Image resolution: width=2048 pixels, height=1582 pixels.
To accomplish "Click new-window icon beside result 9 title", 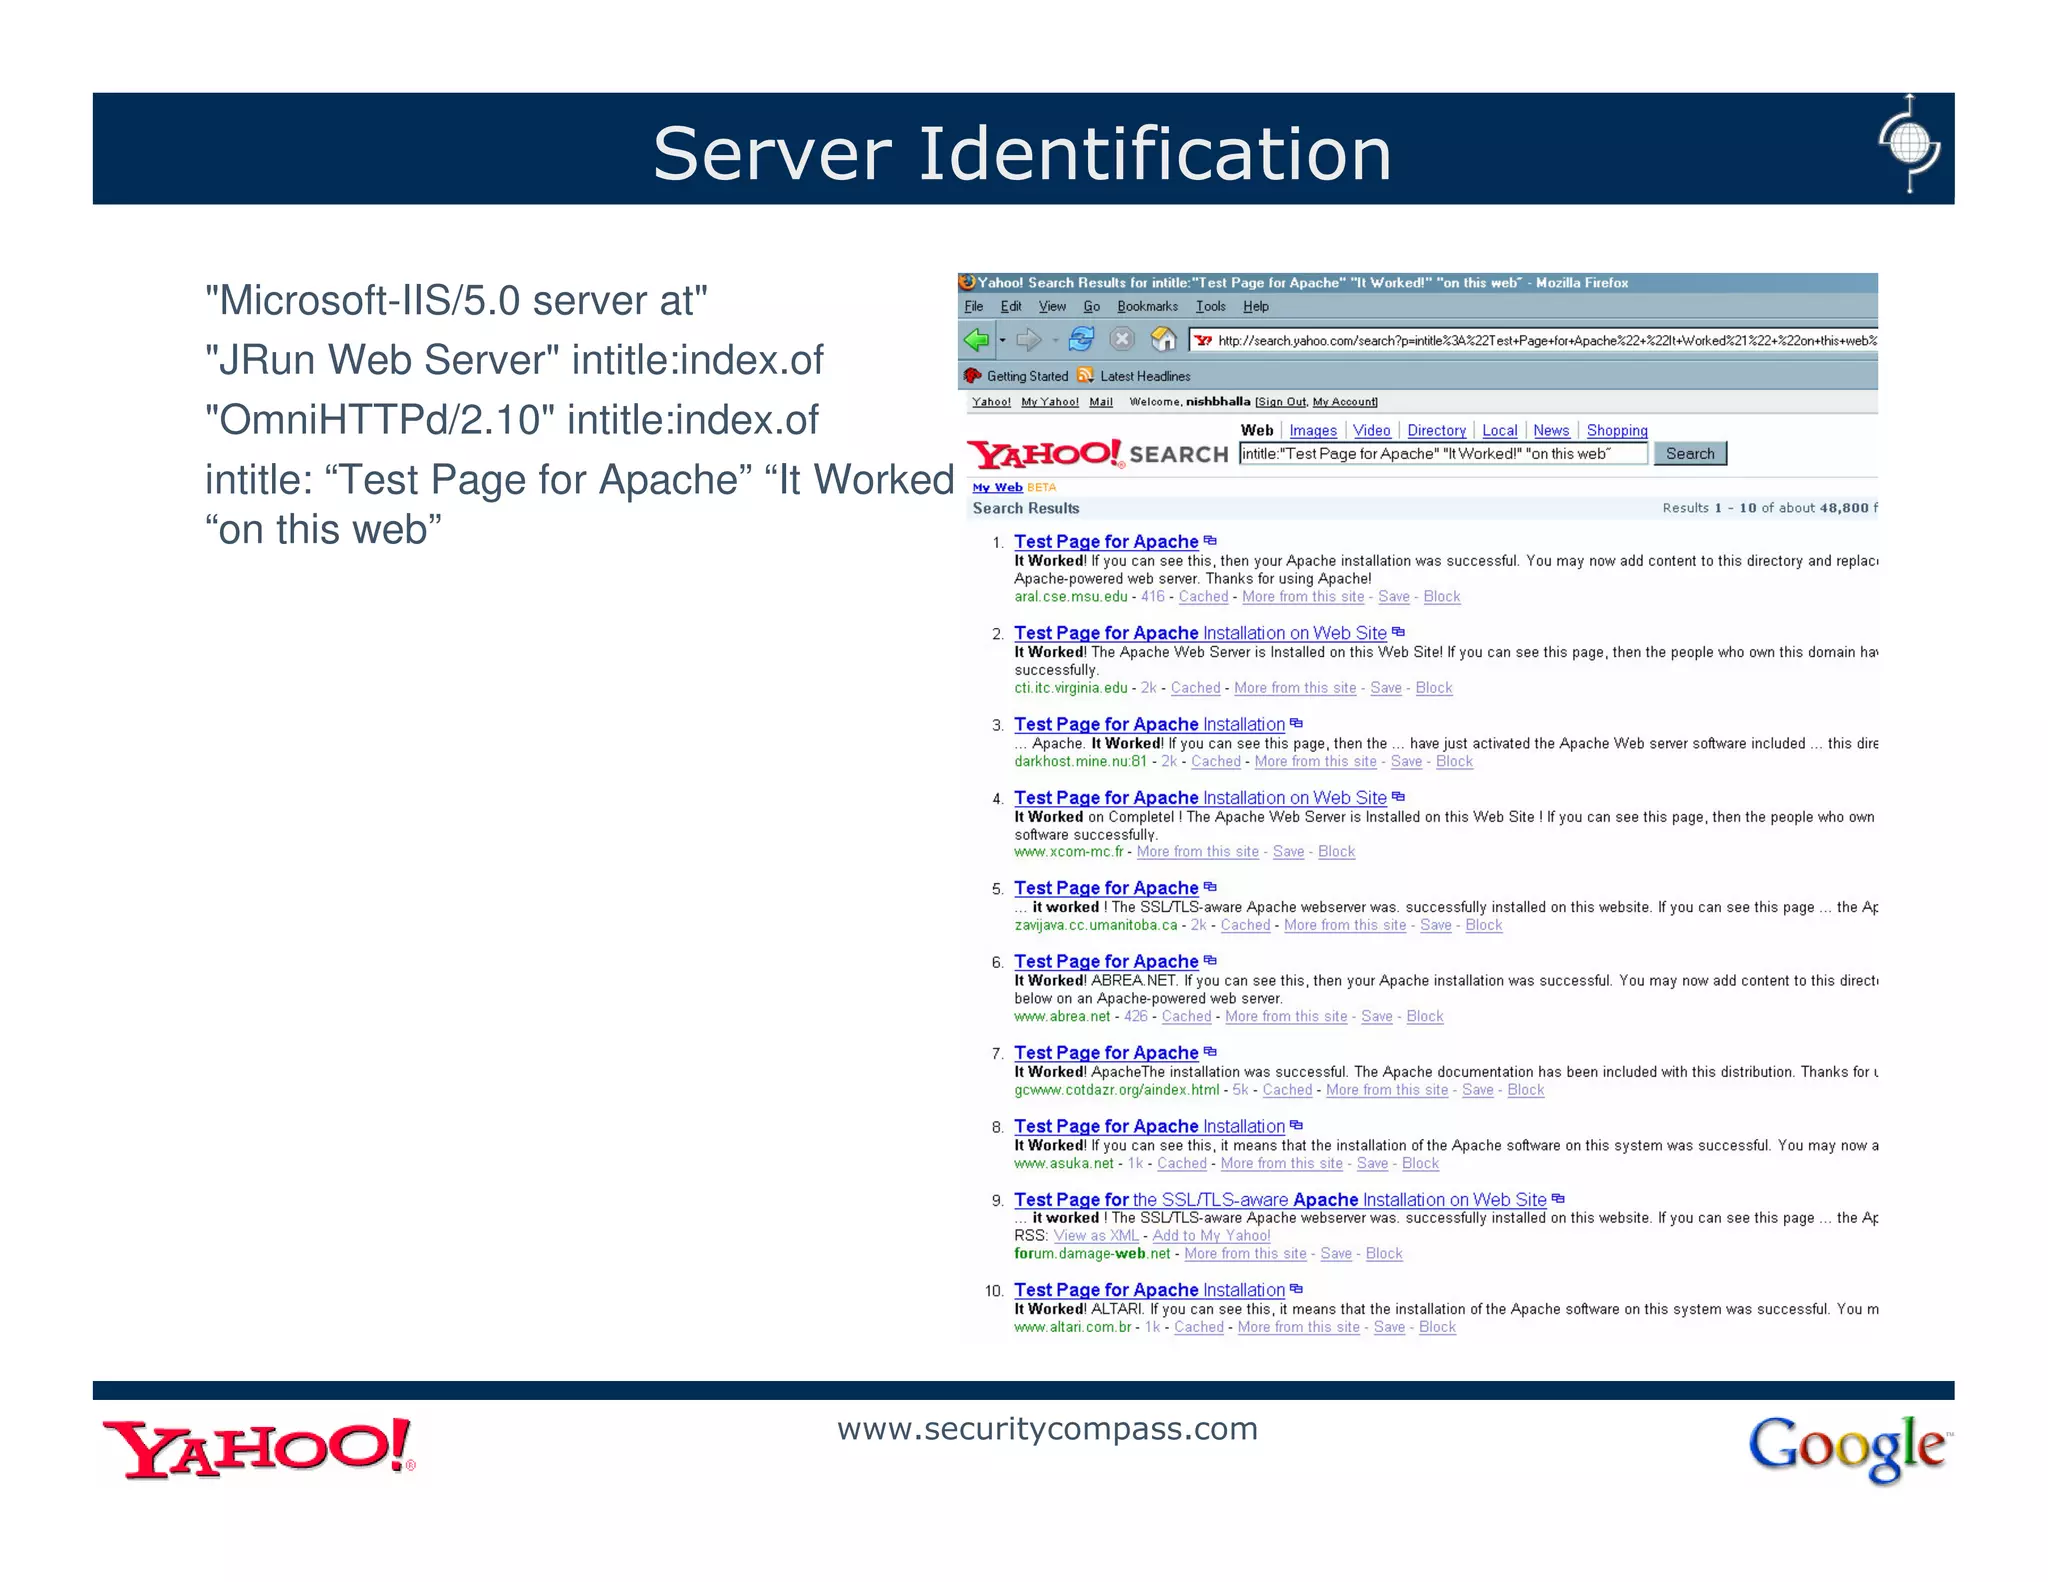I will pos(1558,1199).
